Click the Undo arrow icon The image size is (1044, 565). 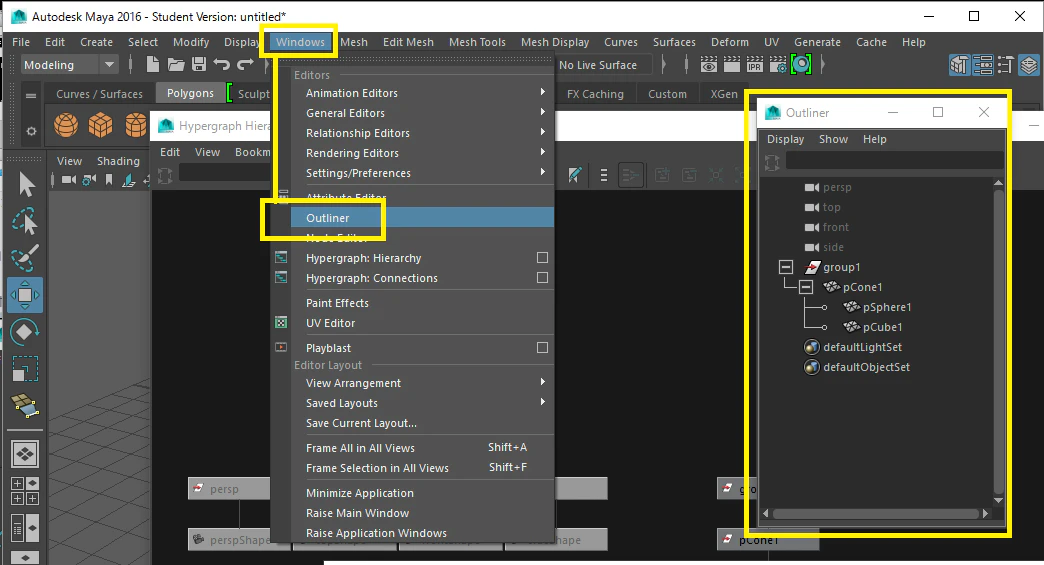pos(222,65)
